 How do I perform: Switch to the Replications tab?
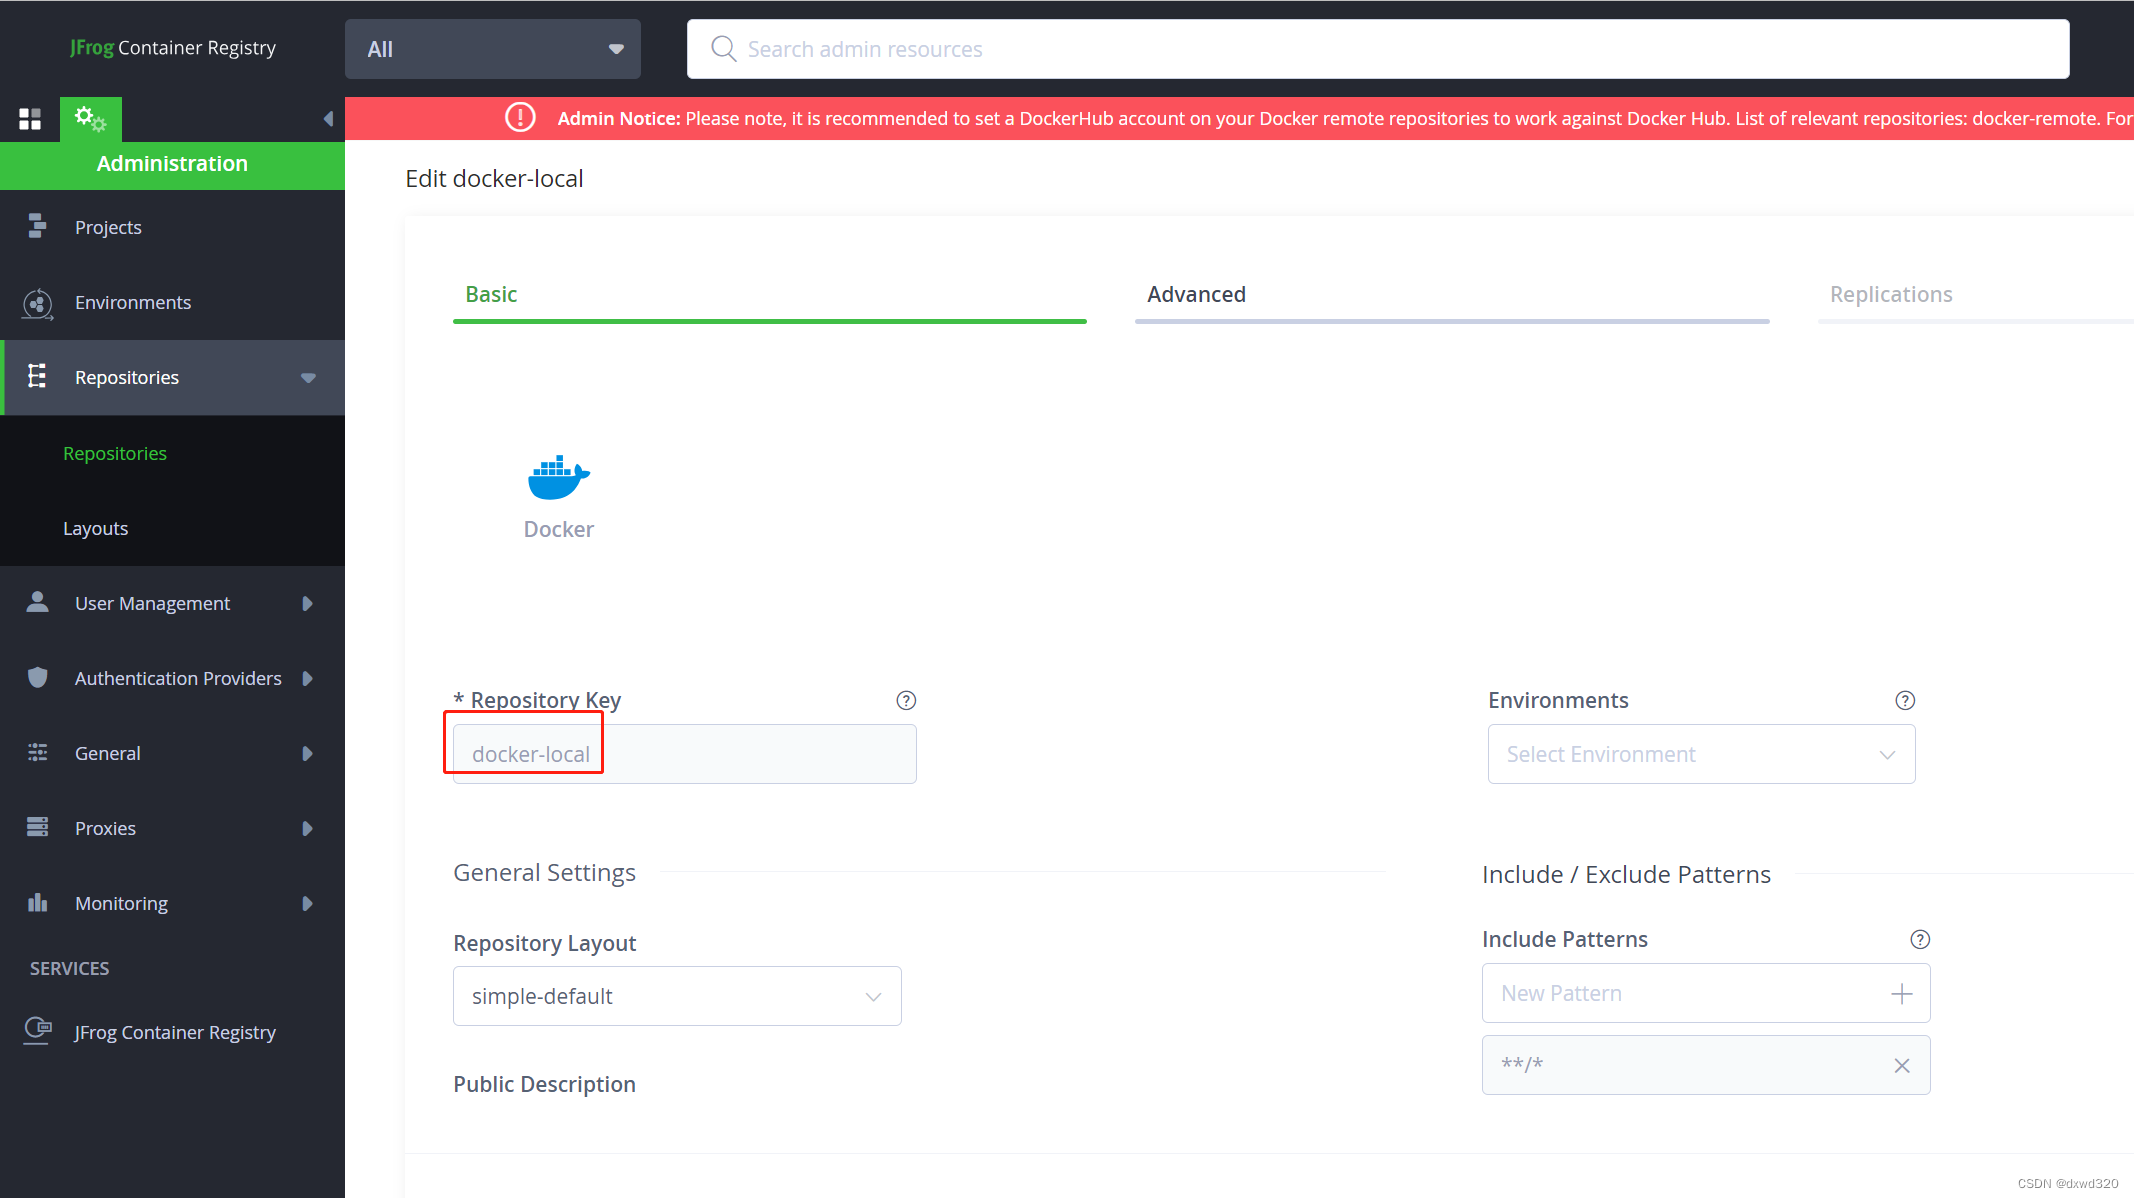point(1891,294)
